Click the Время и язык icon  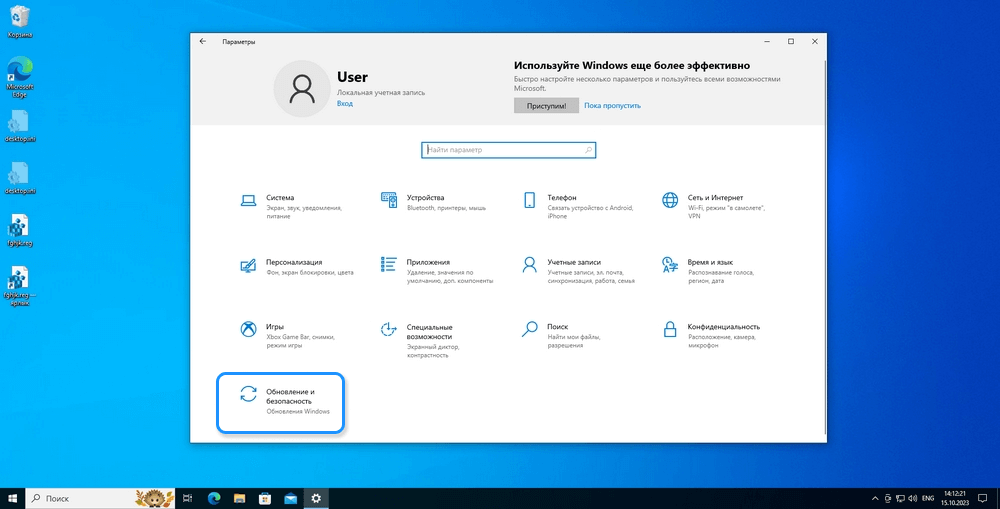670,265
